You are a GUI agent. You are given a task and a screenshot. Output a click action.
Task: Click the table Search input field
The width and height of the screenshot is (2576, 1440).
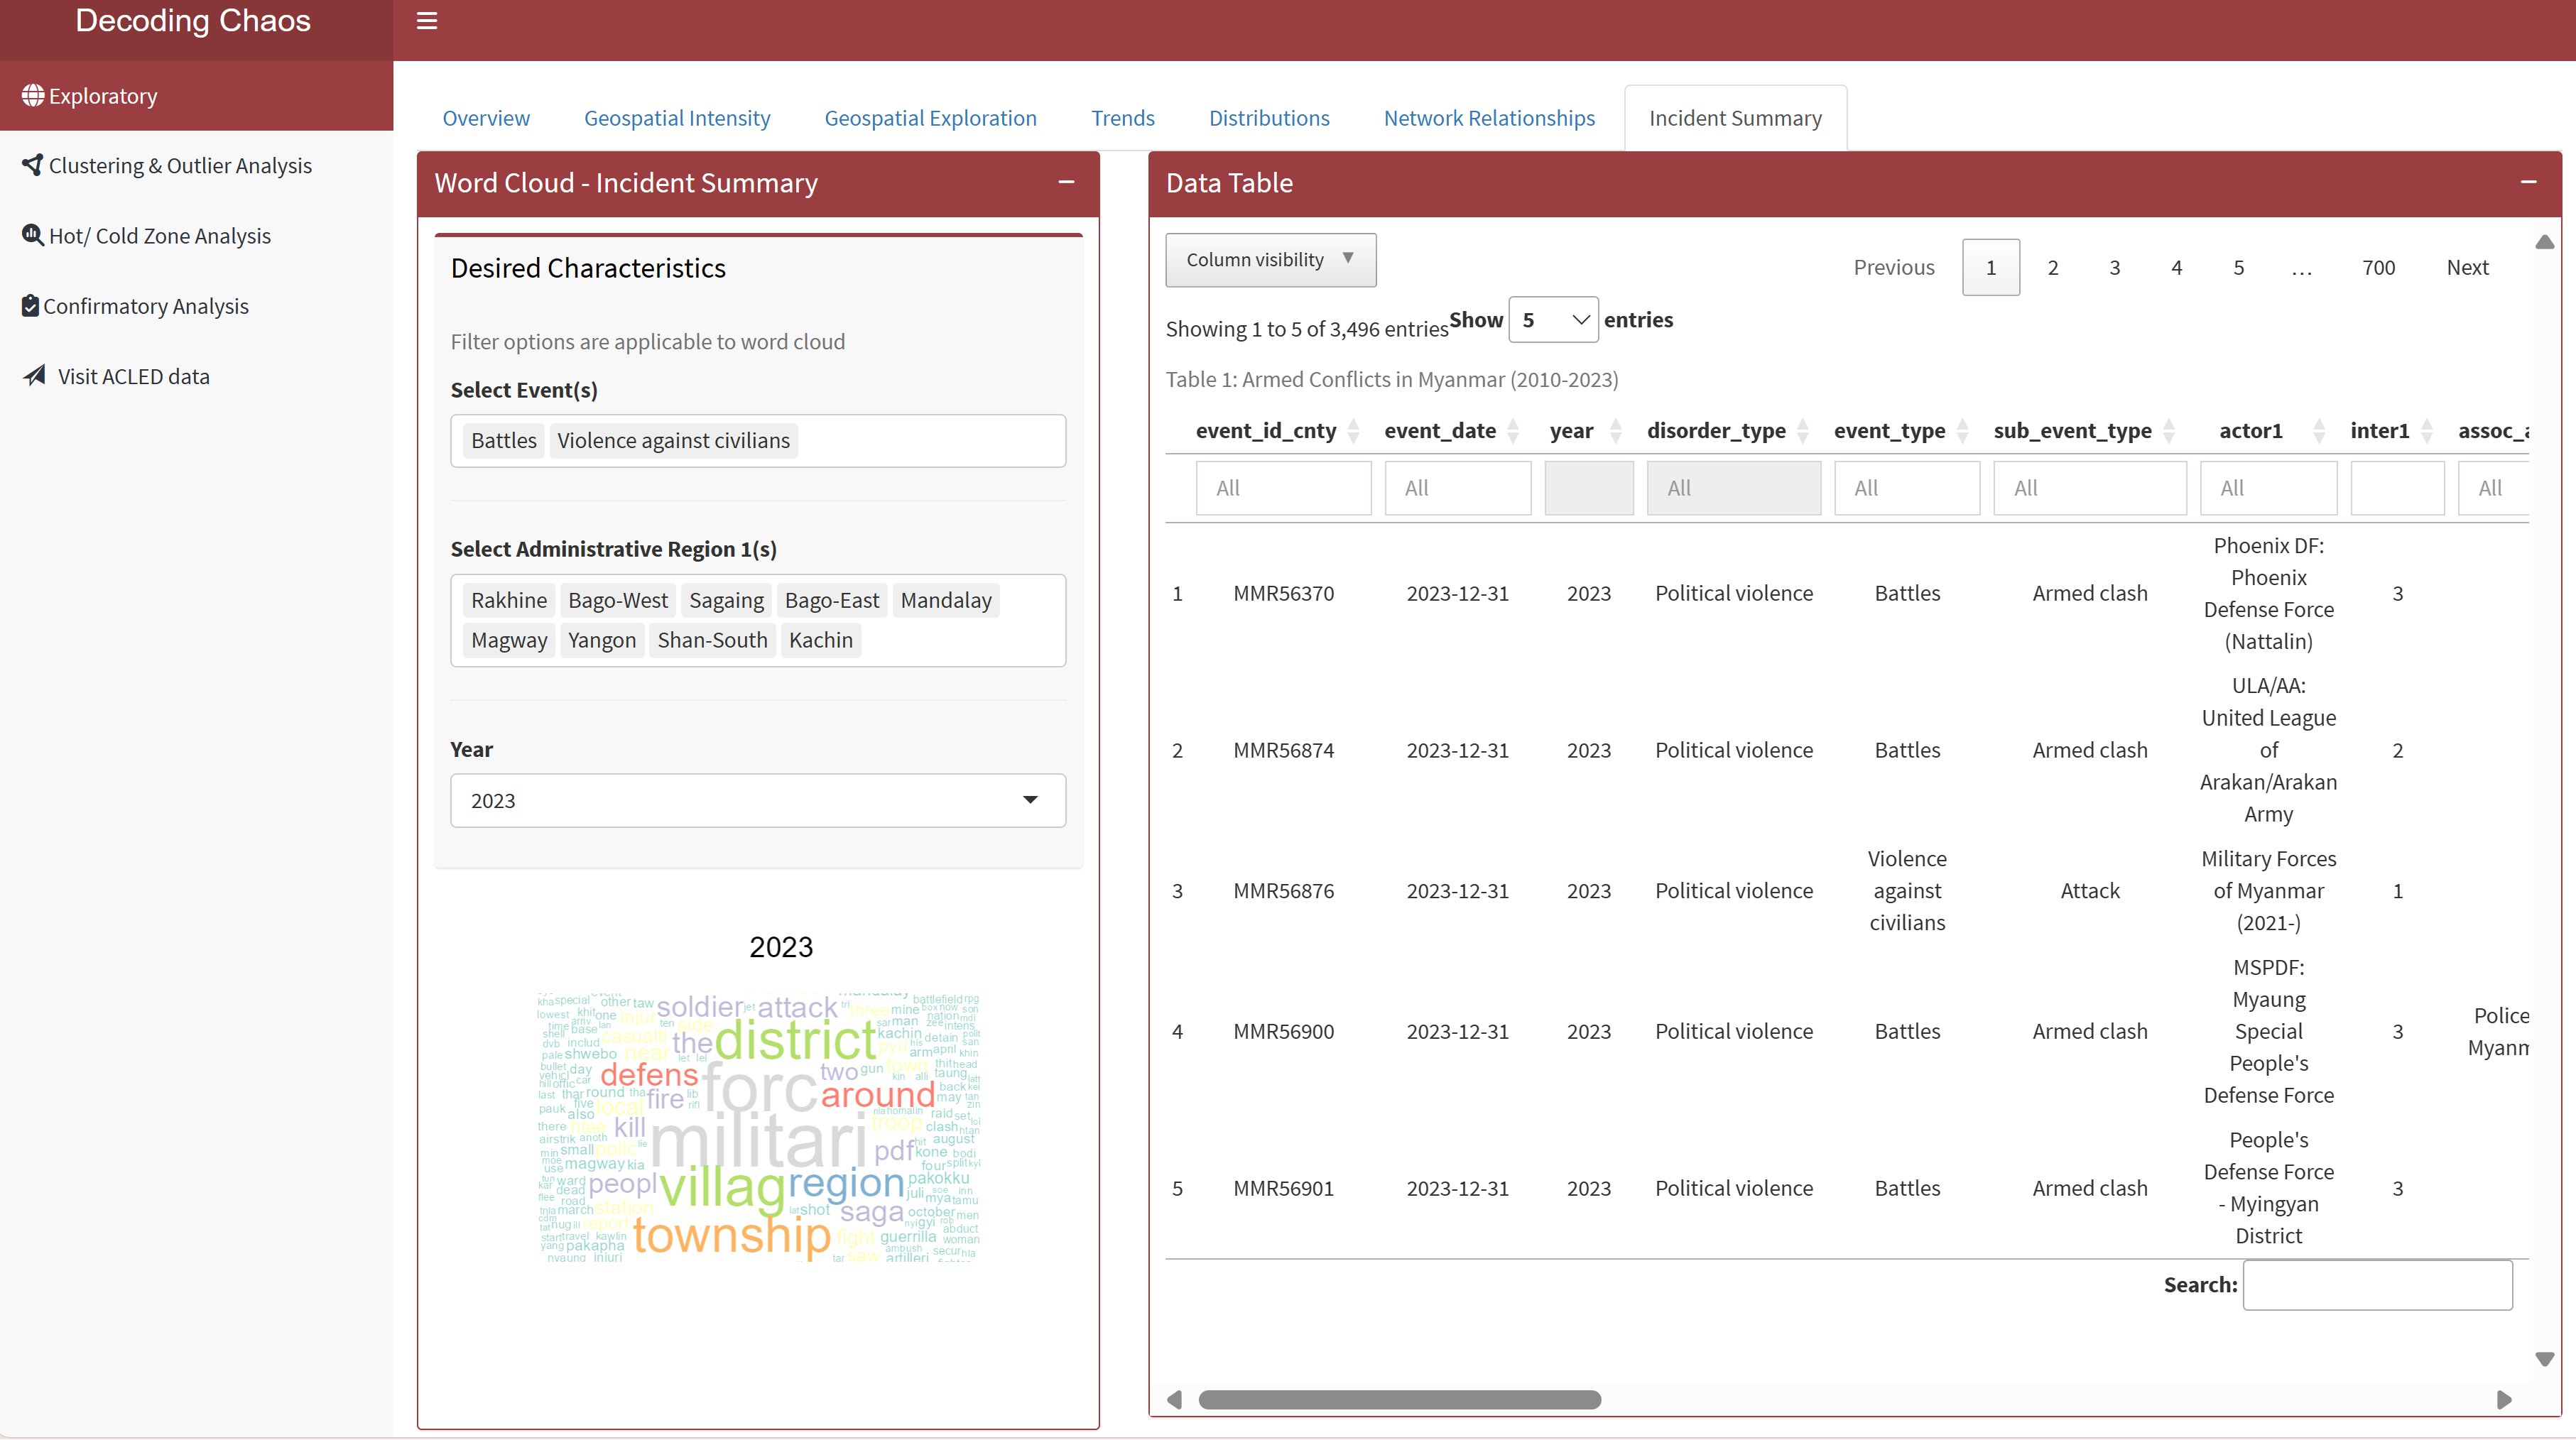(x=2377, y=1285)
